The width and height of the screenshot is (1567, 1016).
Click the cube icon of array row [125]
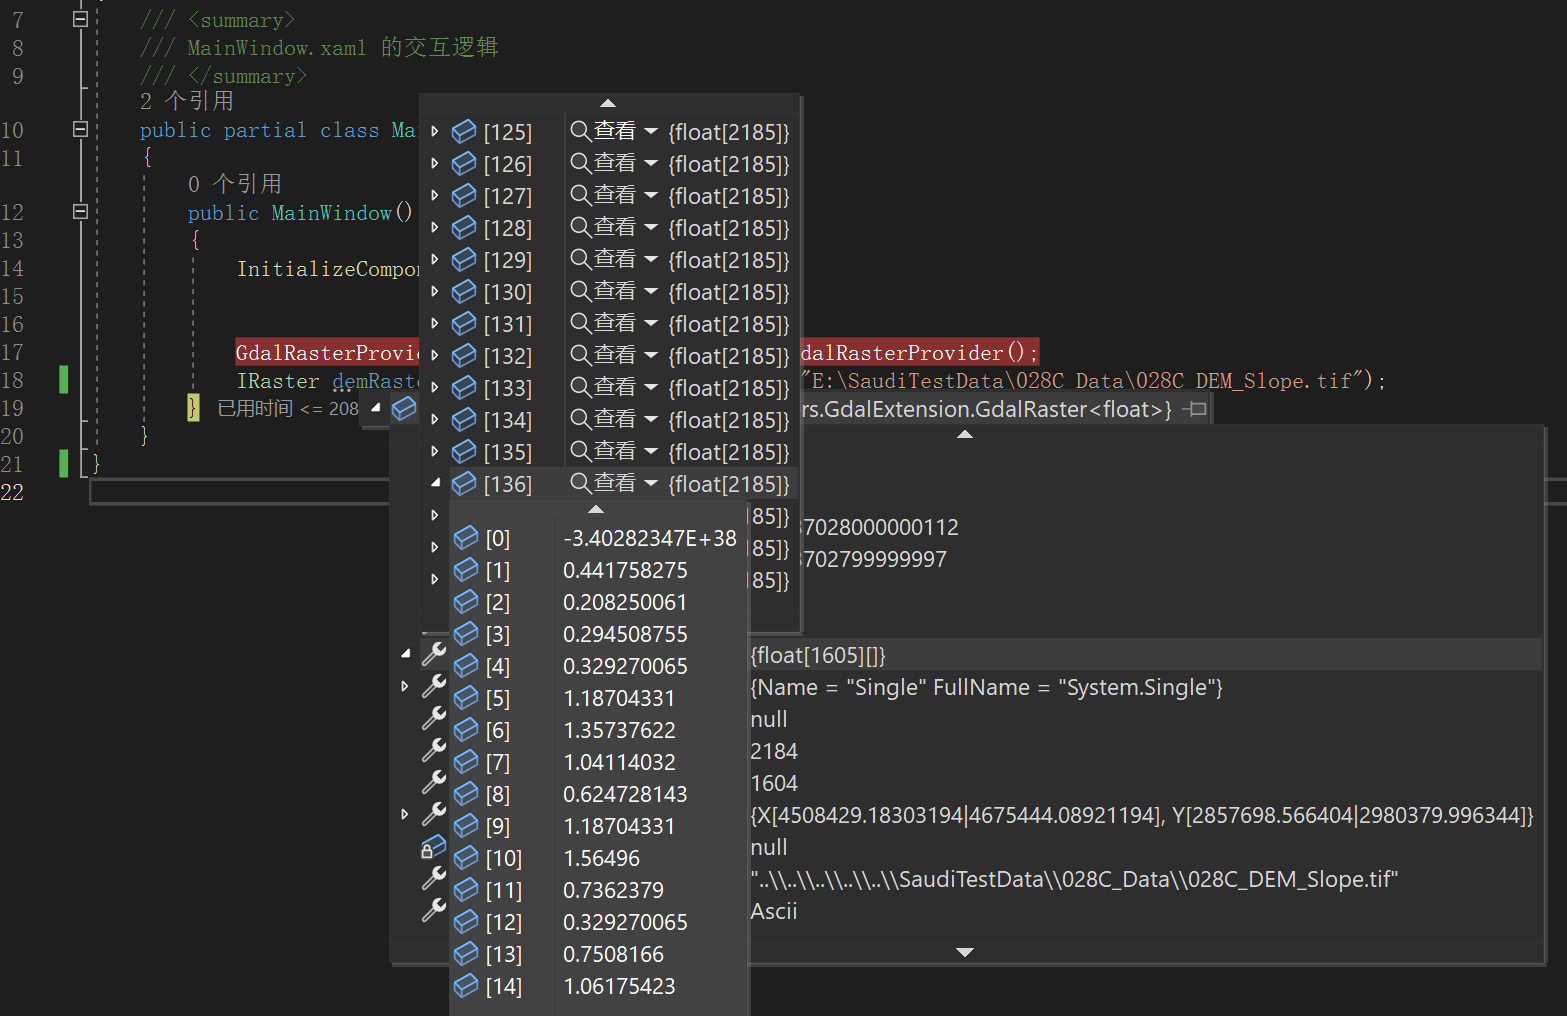(464, 132)
